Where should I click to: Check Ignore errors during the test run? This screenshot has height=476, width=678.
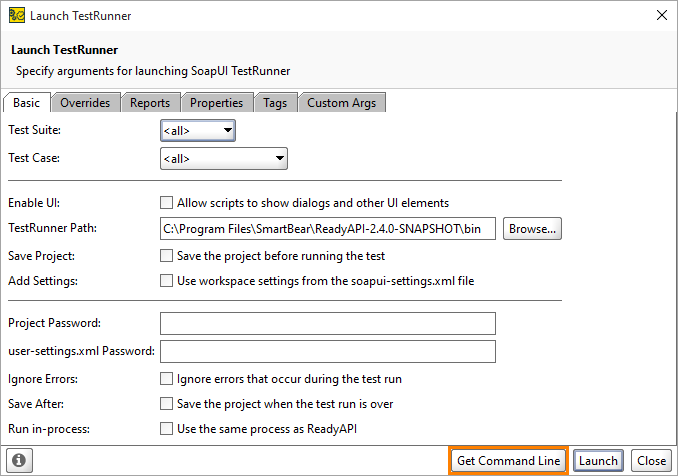tap(166, 379)
